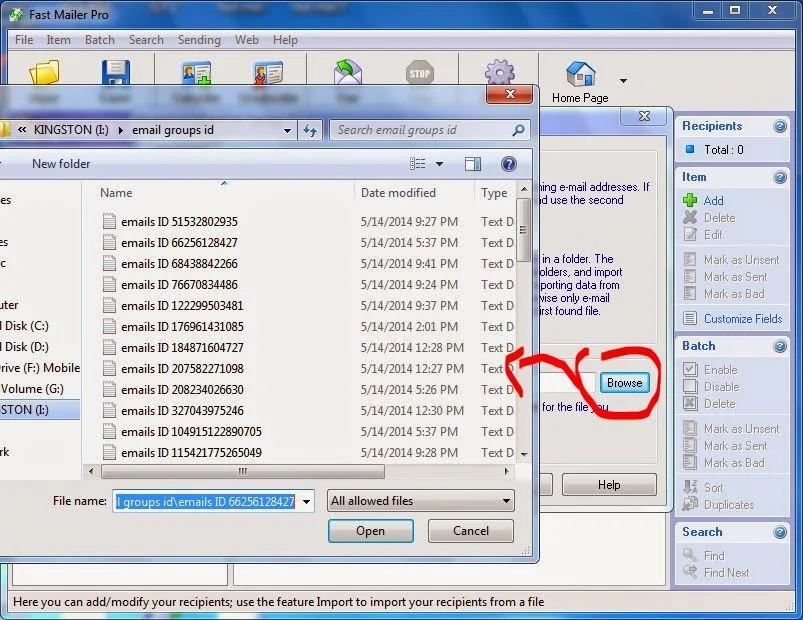This screenshot has height=620, width=803.
Task: Click the New folder button
Action: pyautogui.click(x=61, y=164)
